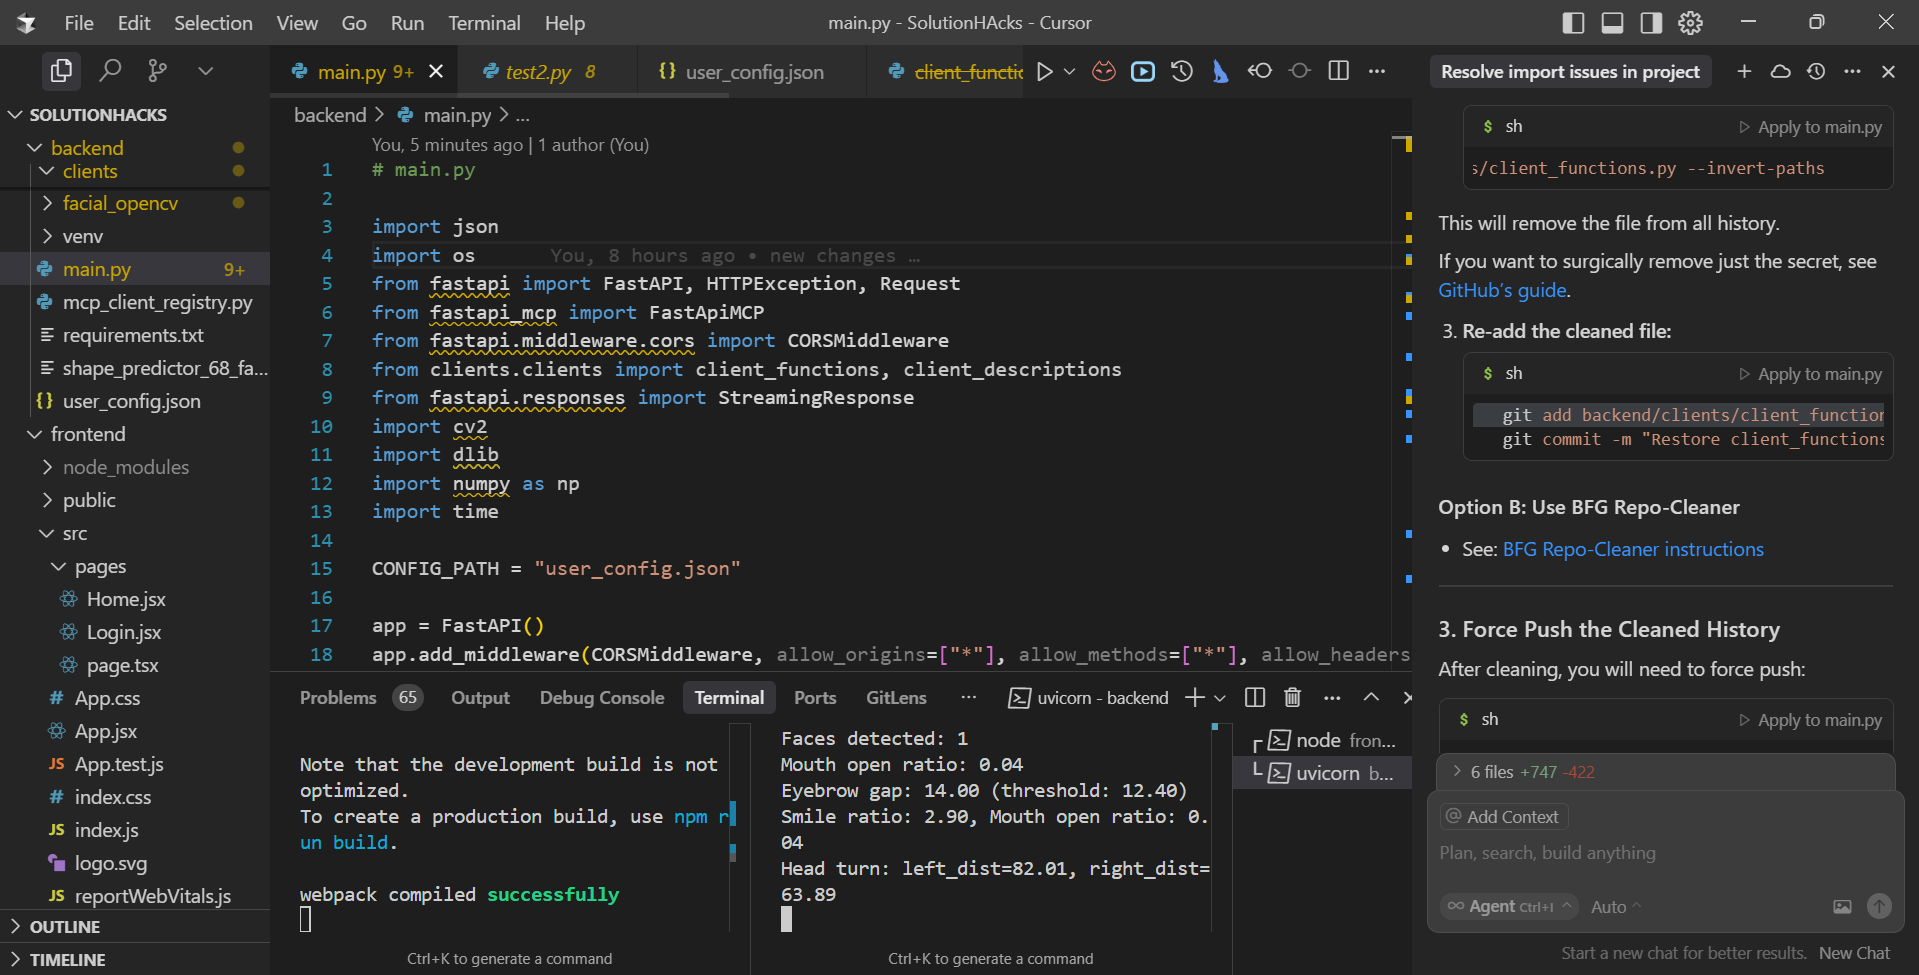
Task: Open the settings gear in title bar
Action: [1690, 22]
